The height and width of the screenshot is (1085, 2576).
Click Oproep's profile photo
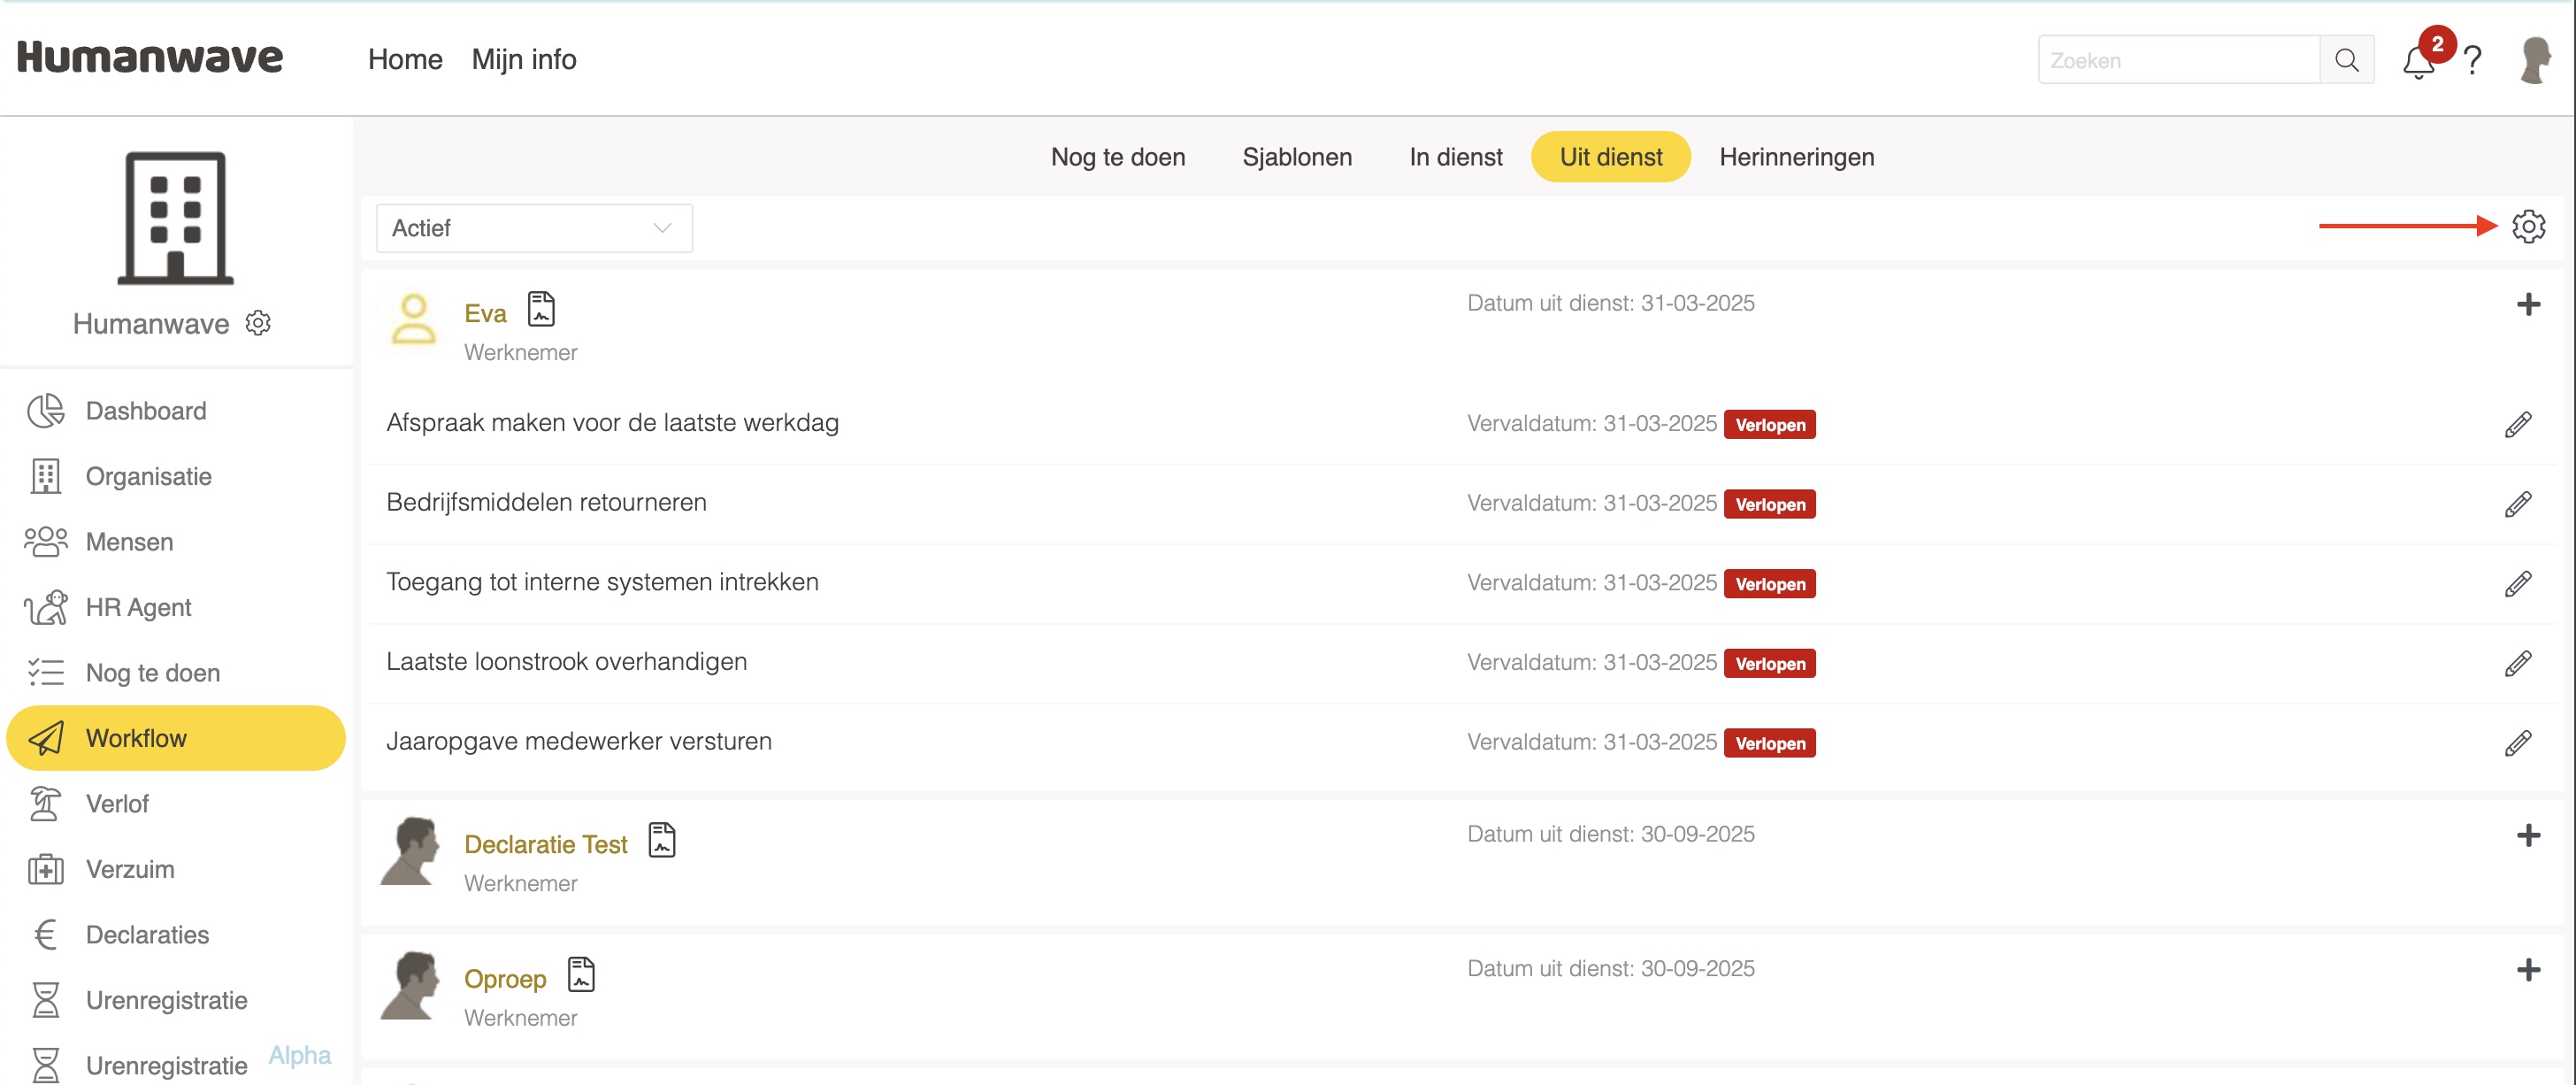(x=411, y=984)
